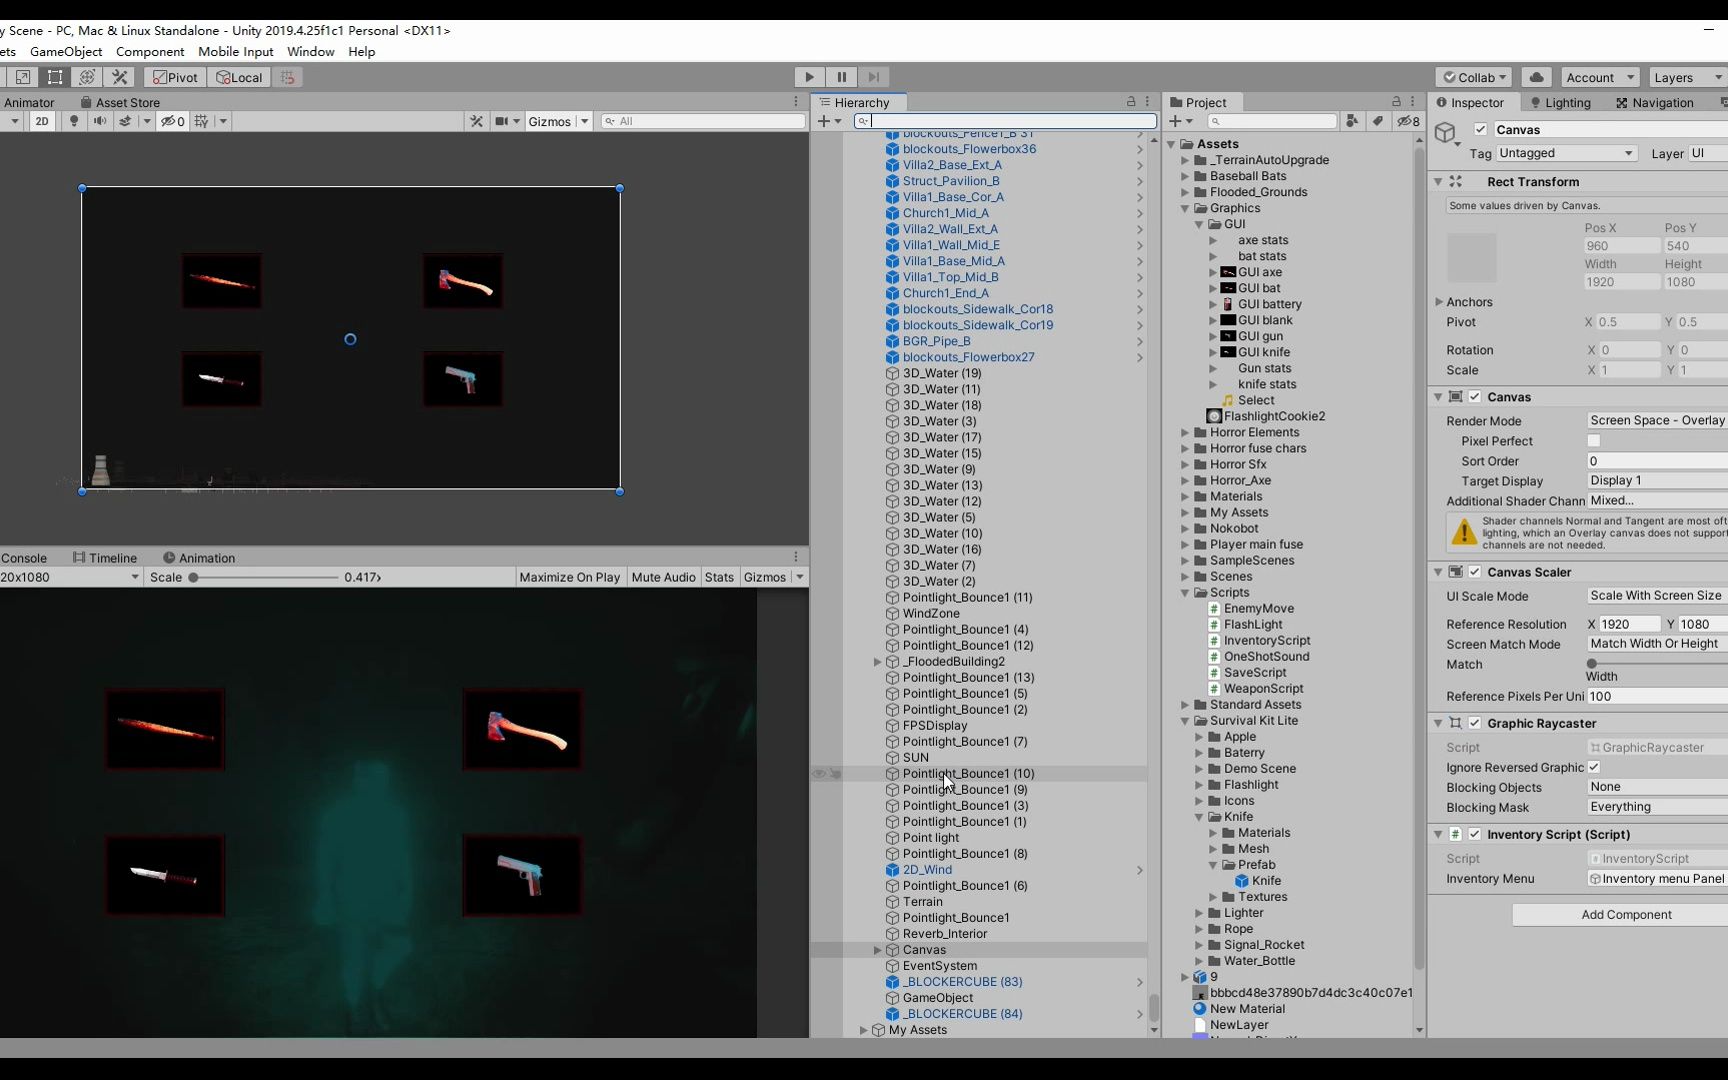The height and width of the screenshot is (1080, 1728).
Task: Click the Play button to enter play mode
Action: click(x=808, y=77)
